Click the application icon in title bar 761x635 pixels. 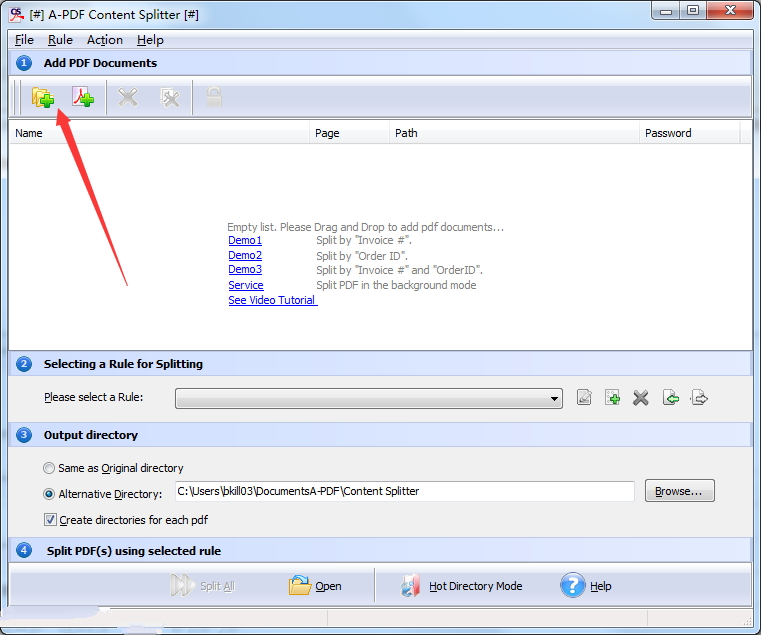(17, 15)
